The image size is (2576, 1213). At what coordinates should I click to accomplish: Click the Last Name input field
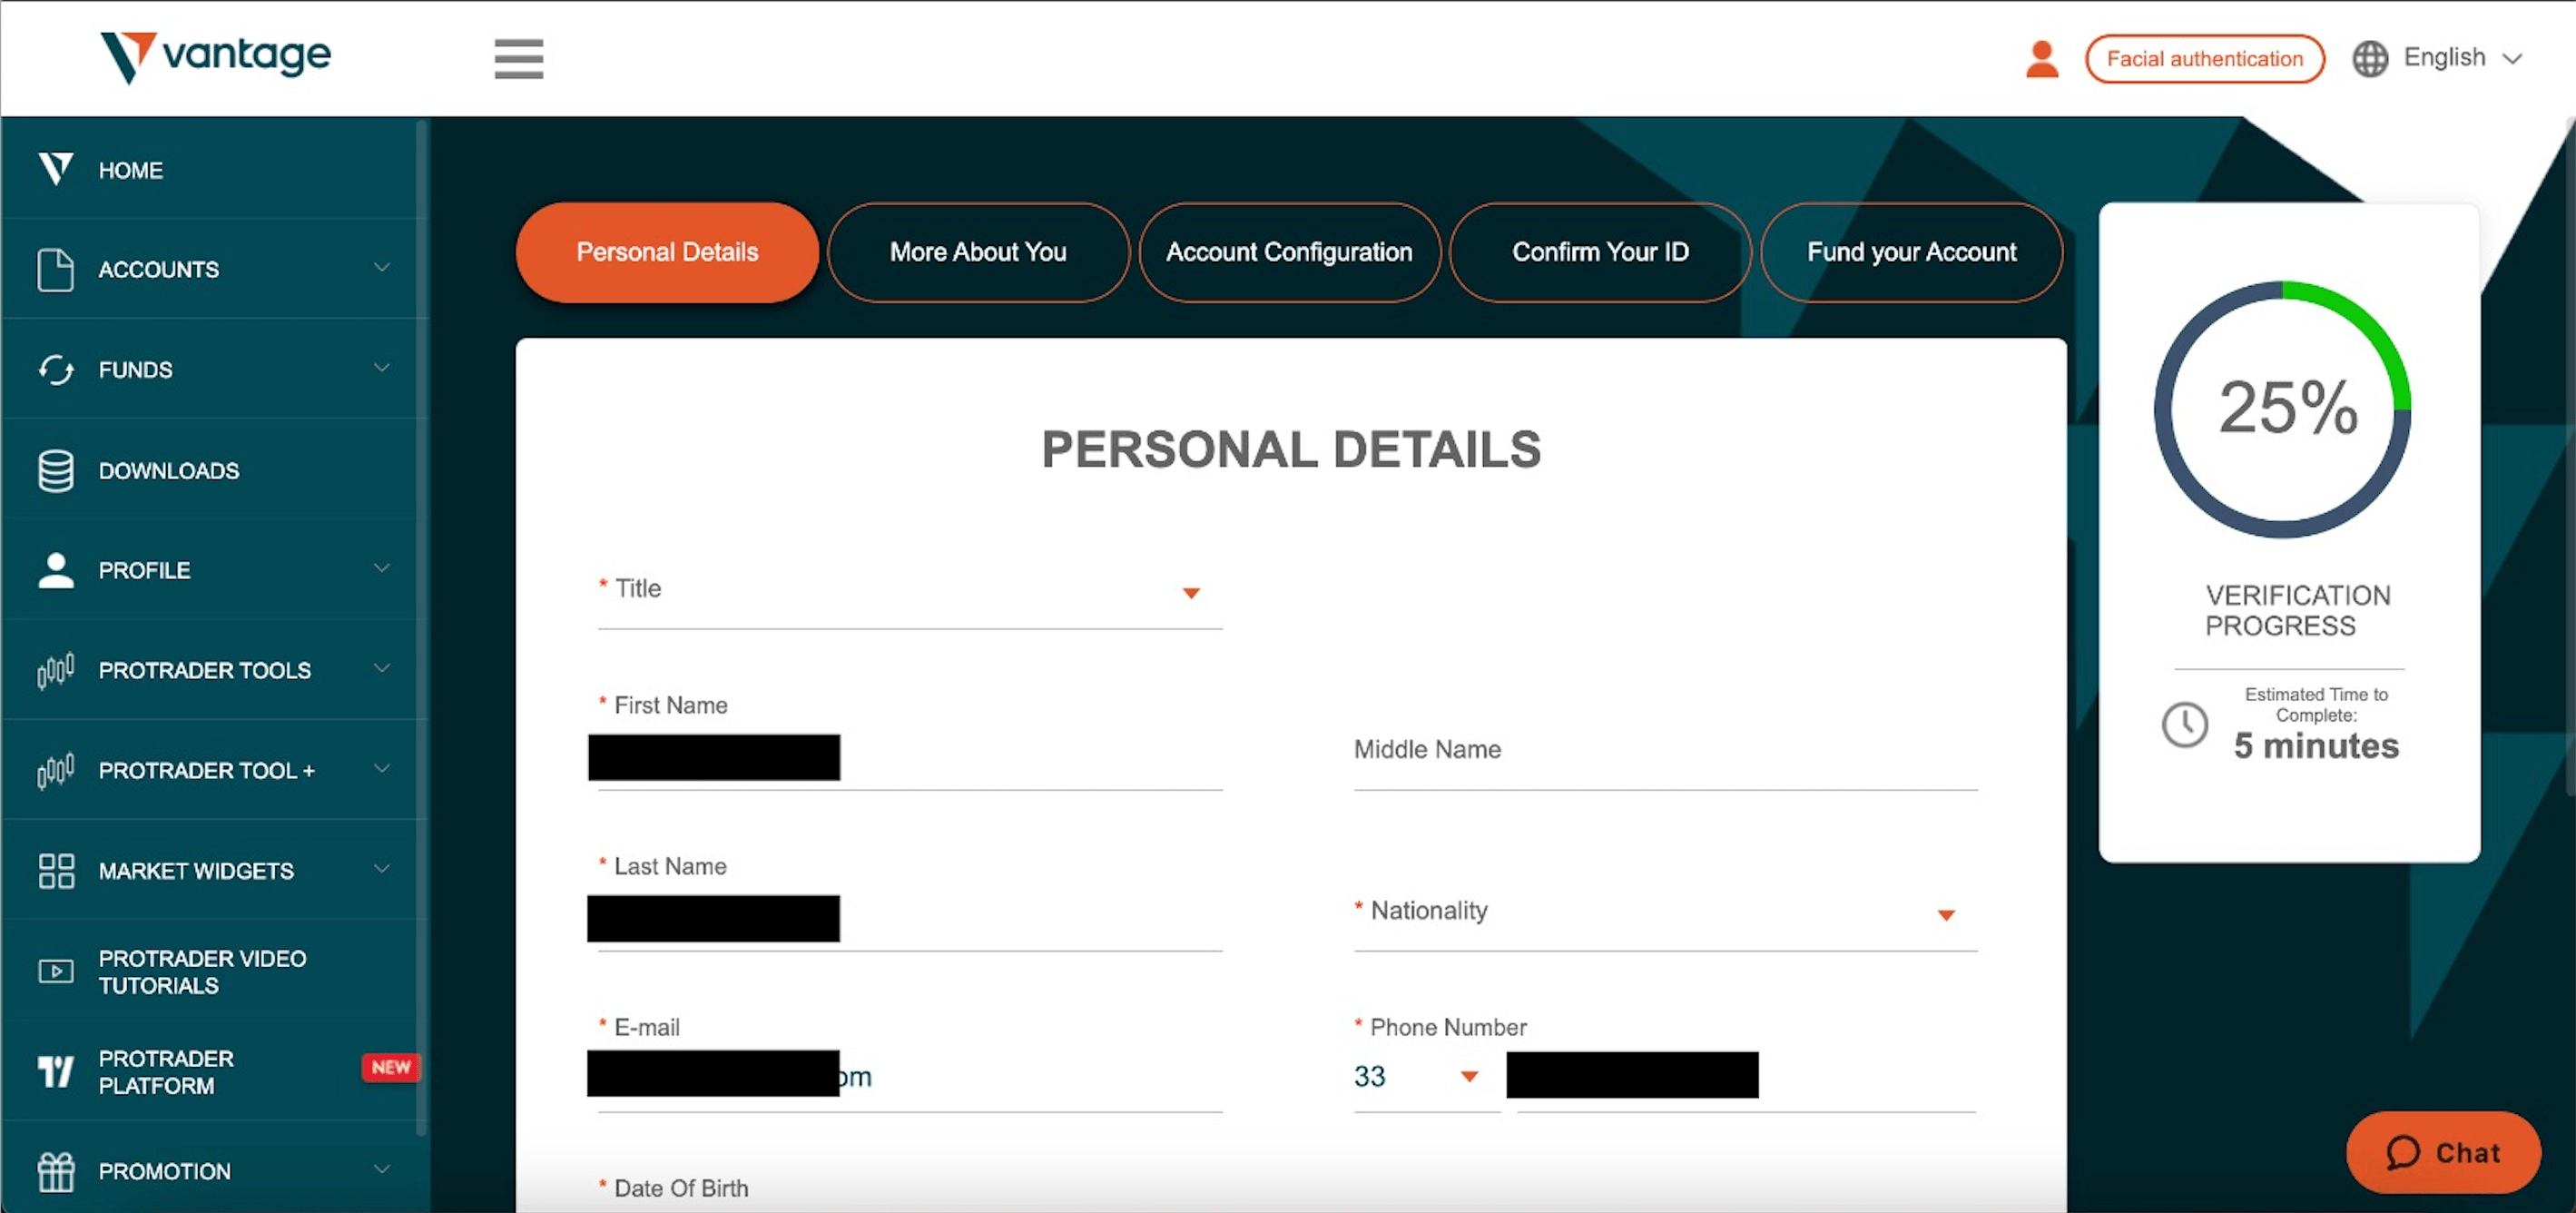point(910,919)
